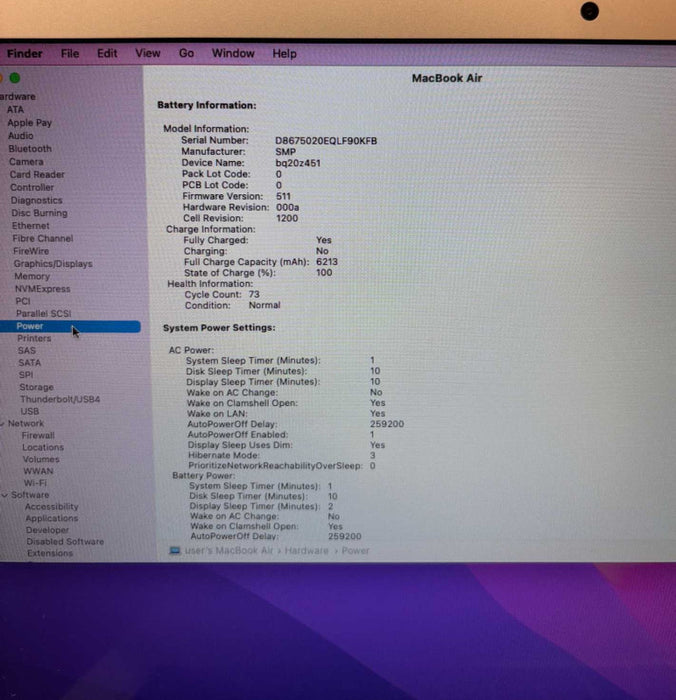
Task: Click Device Name value bq20z451
Action: tap(298, 163)
